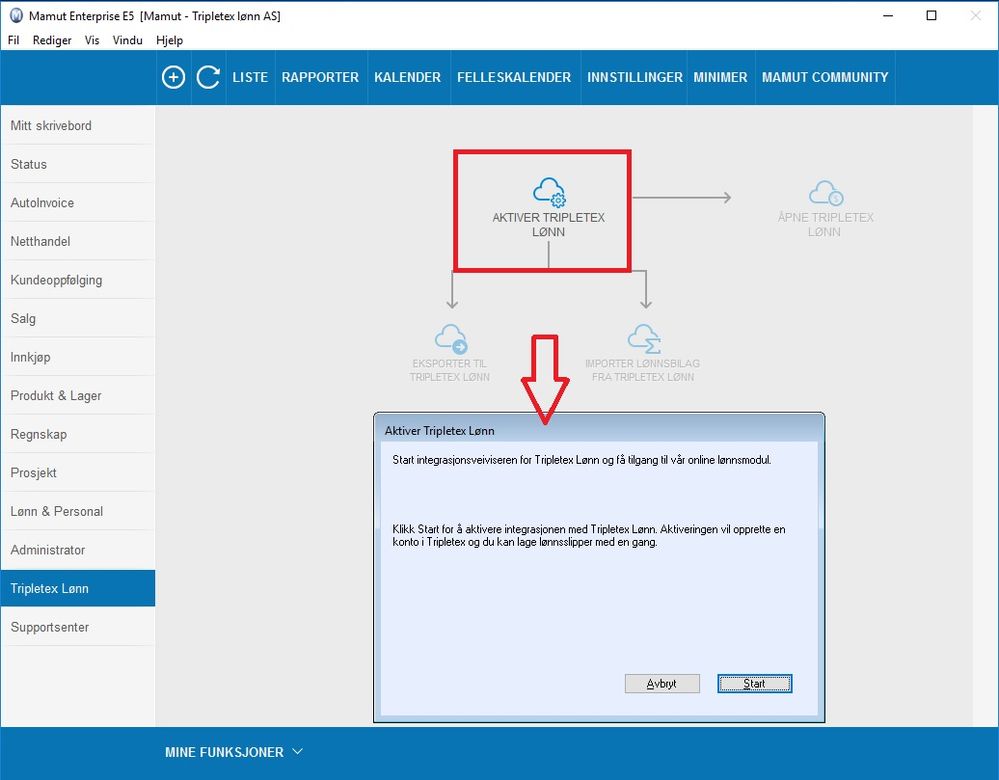Click the AKTIVER TRIPLETEX LØNN label

point(549,224)
